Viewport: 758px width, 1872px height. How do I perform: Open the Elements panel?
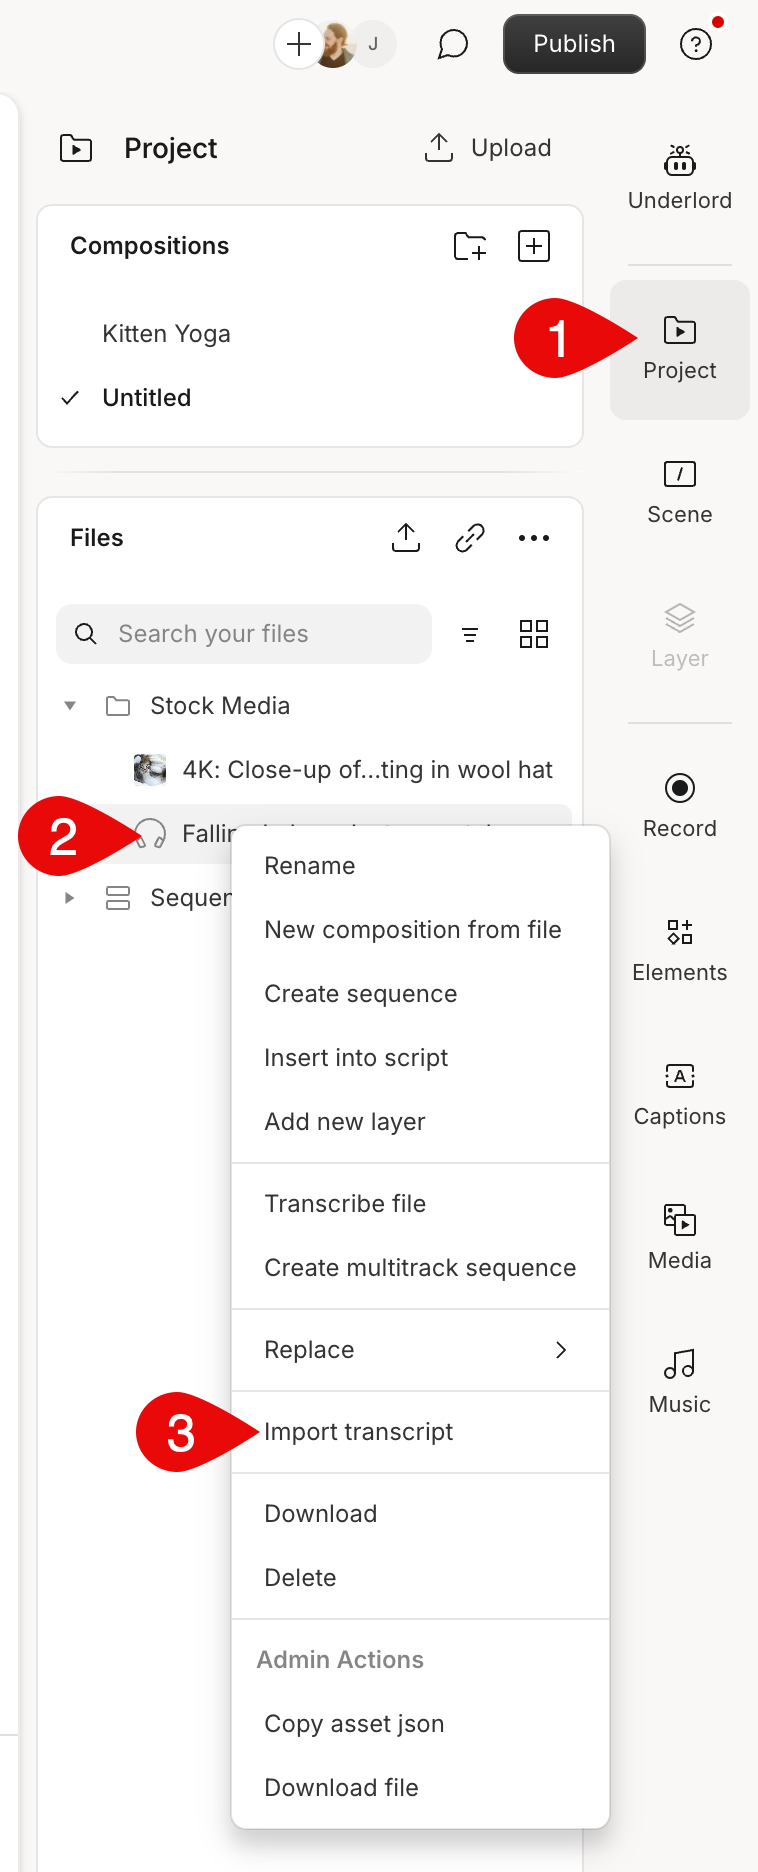(679, 950)
